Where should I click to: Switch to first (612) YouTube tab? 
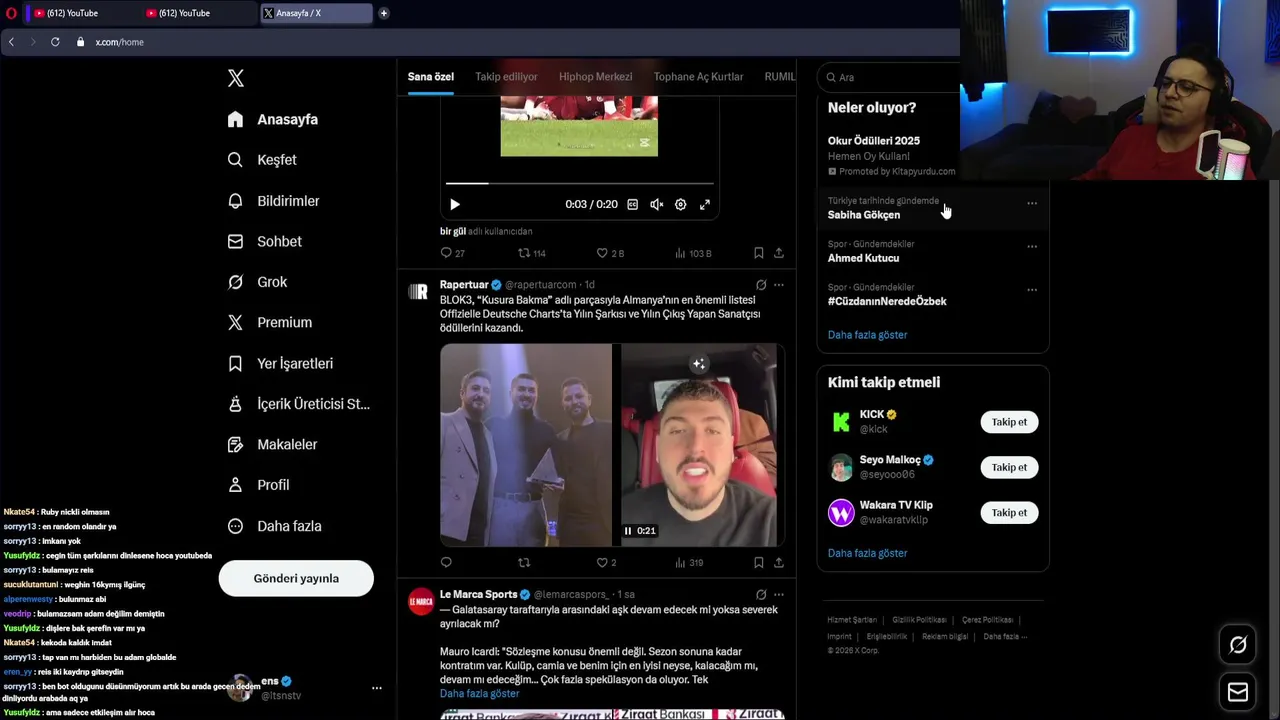point(80,13)
